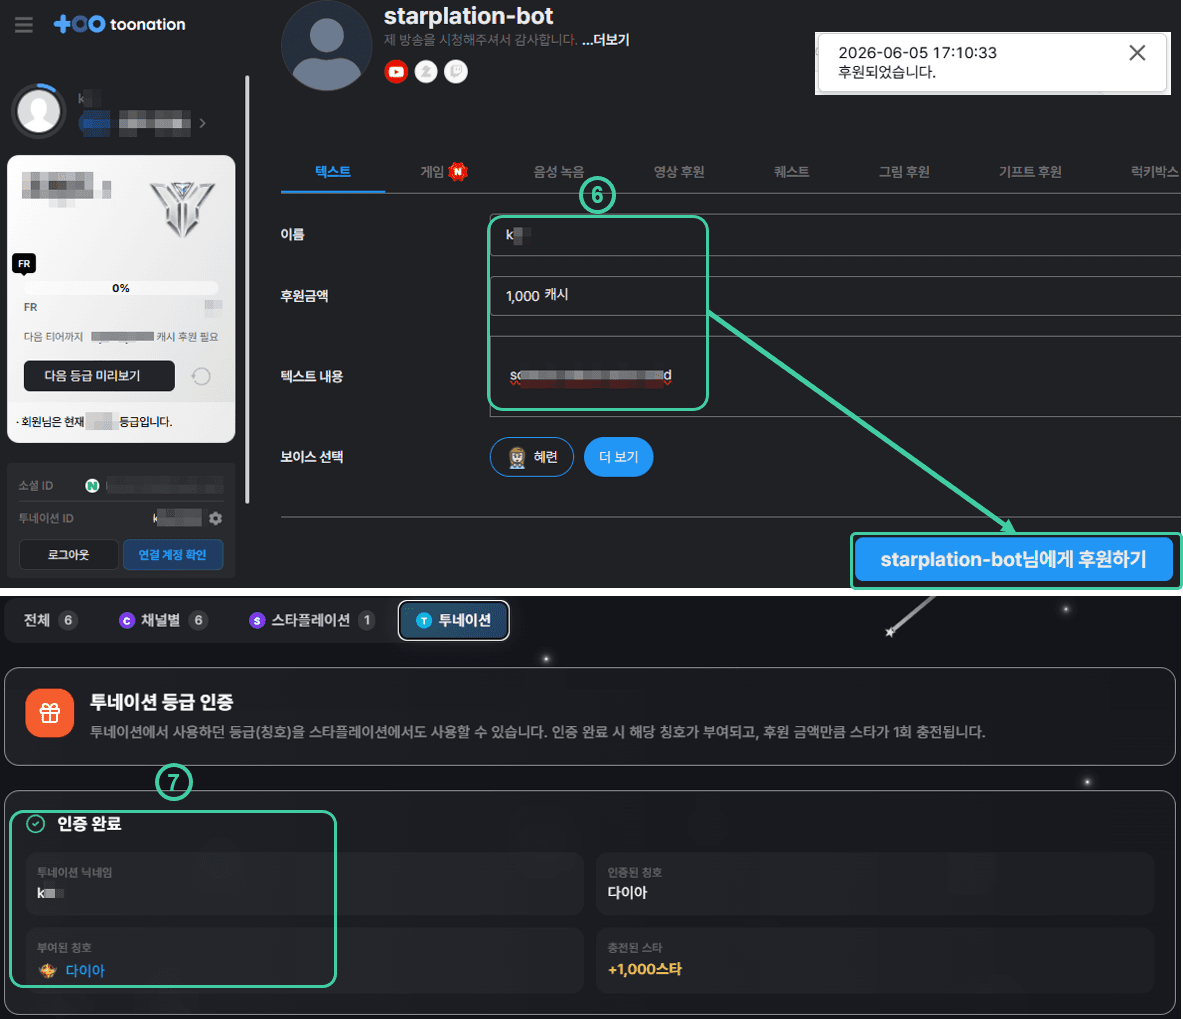This screenshot has width=1183, height=1019.
Task: Click the 인증된 칭호 다이아 value
Action: (628, 893)
